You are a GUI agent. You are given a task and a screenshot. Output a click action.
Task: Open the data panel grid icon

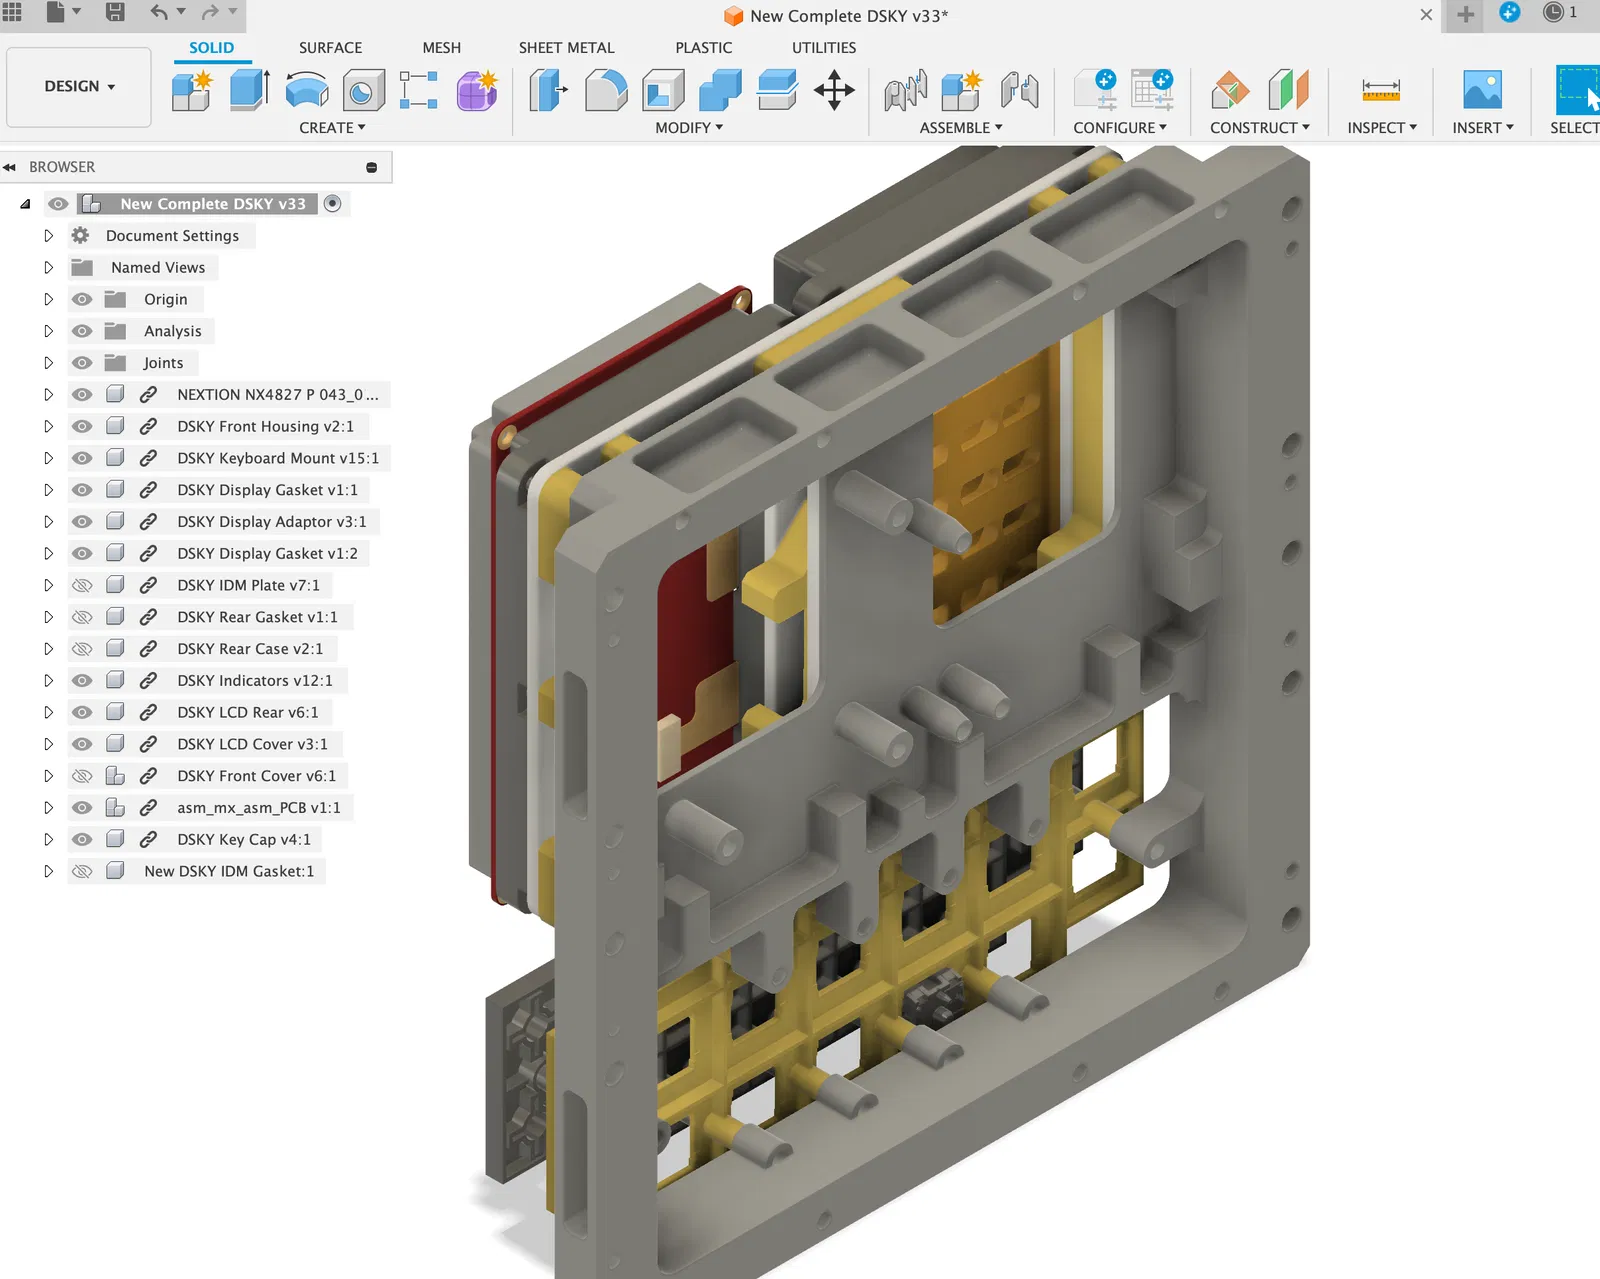click(12, 12)
